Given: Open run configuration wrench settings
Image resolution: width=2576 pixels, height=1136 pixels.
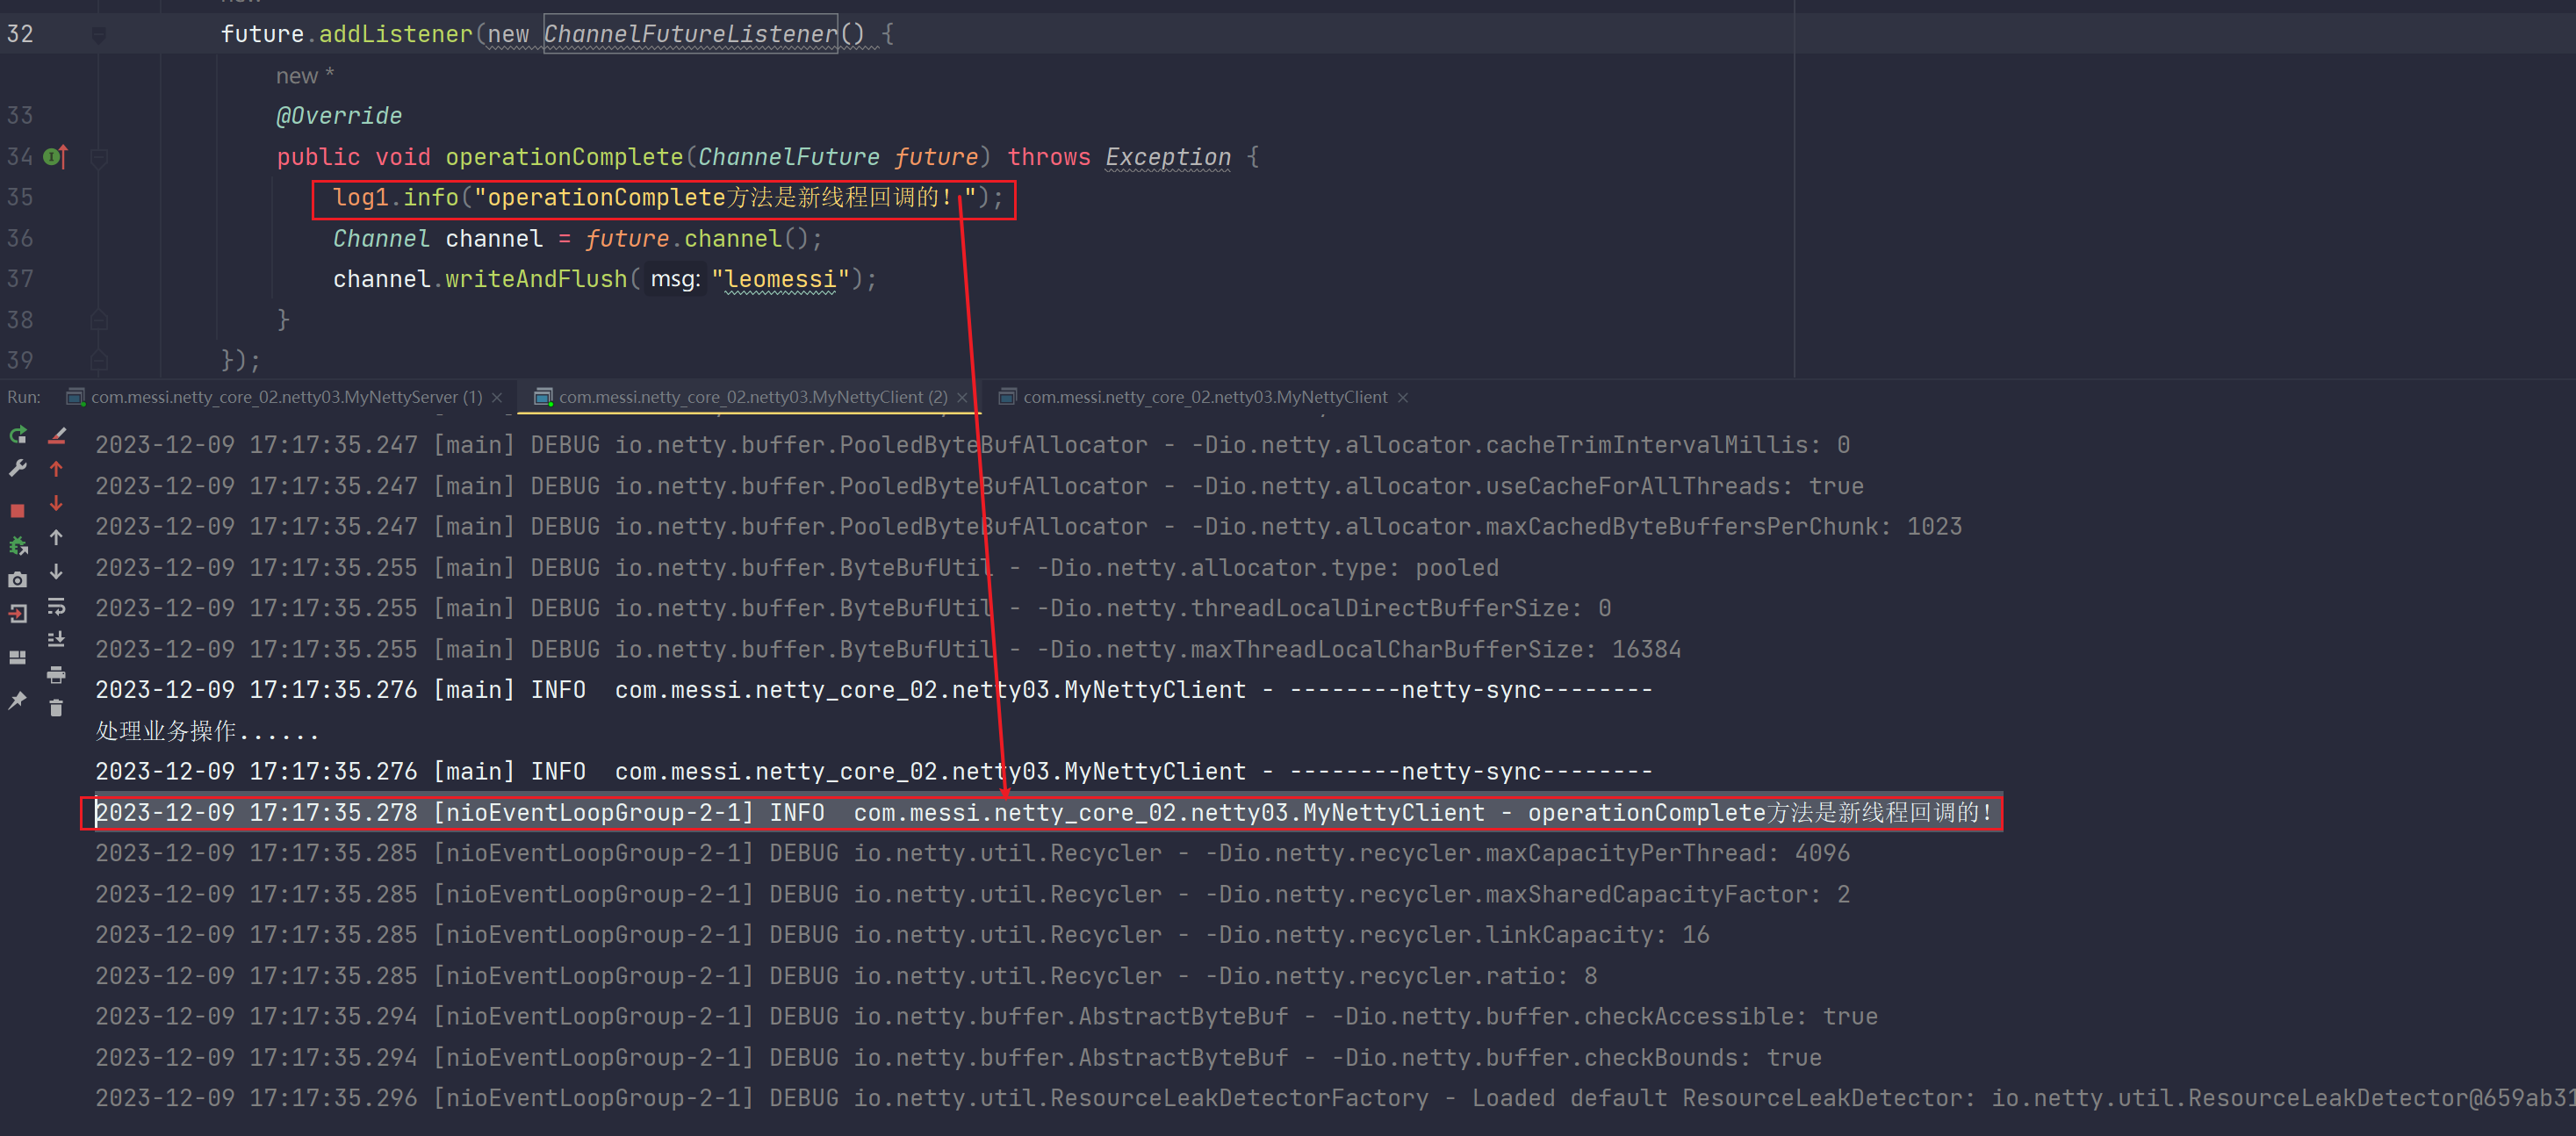Looking at the screenshot, I should click(x=17, y=468).
